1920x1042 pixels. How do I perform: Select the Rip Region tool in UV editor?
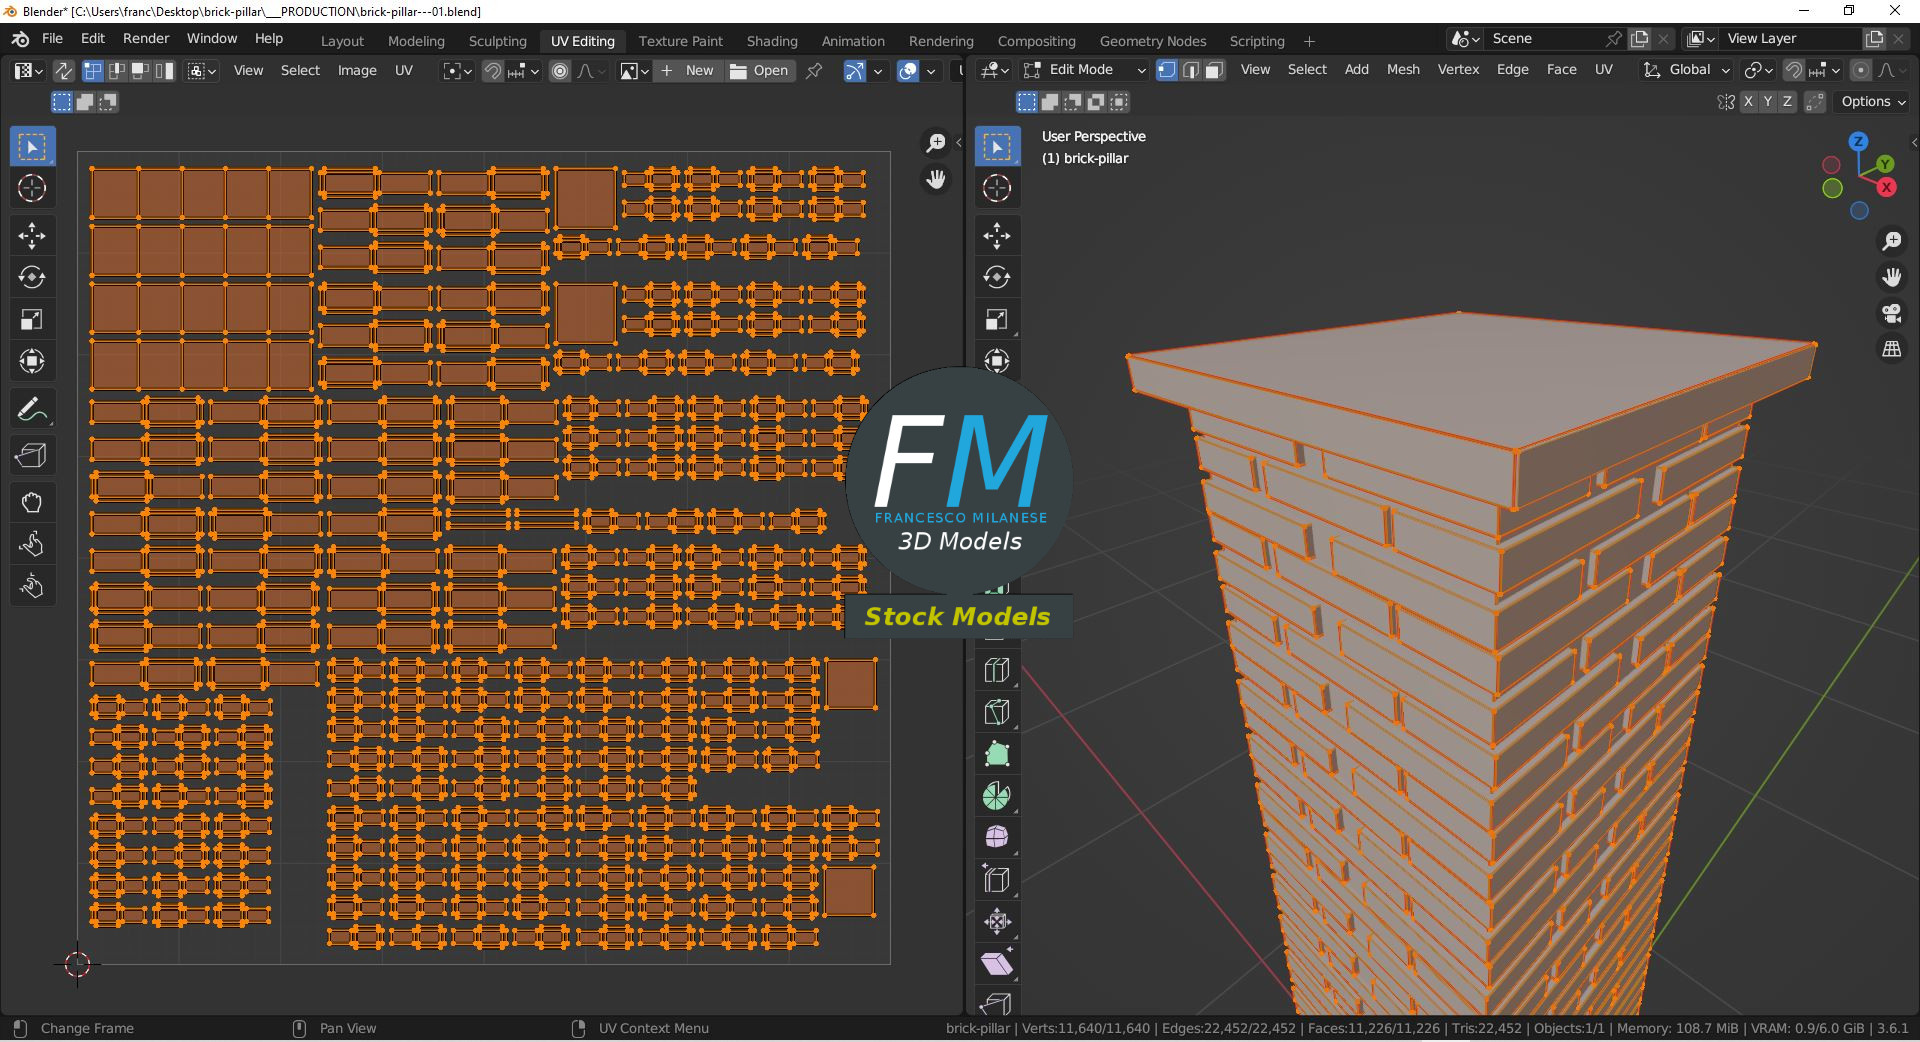[x=32, y=456]
